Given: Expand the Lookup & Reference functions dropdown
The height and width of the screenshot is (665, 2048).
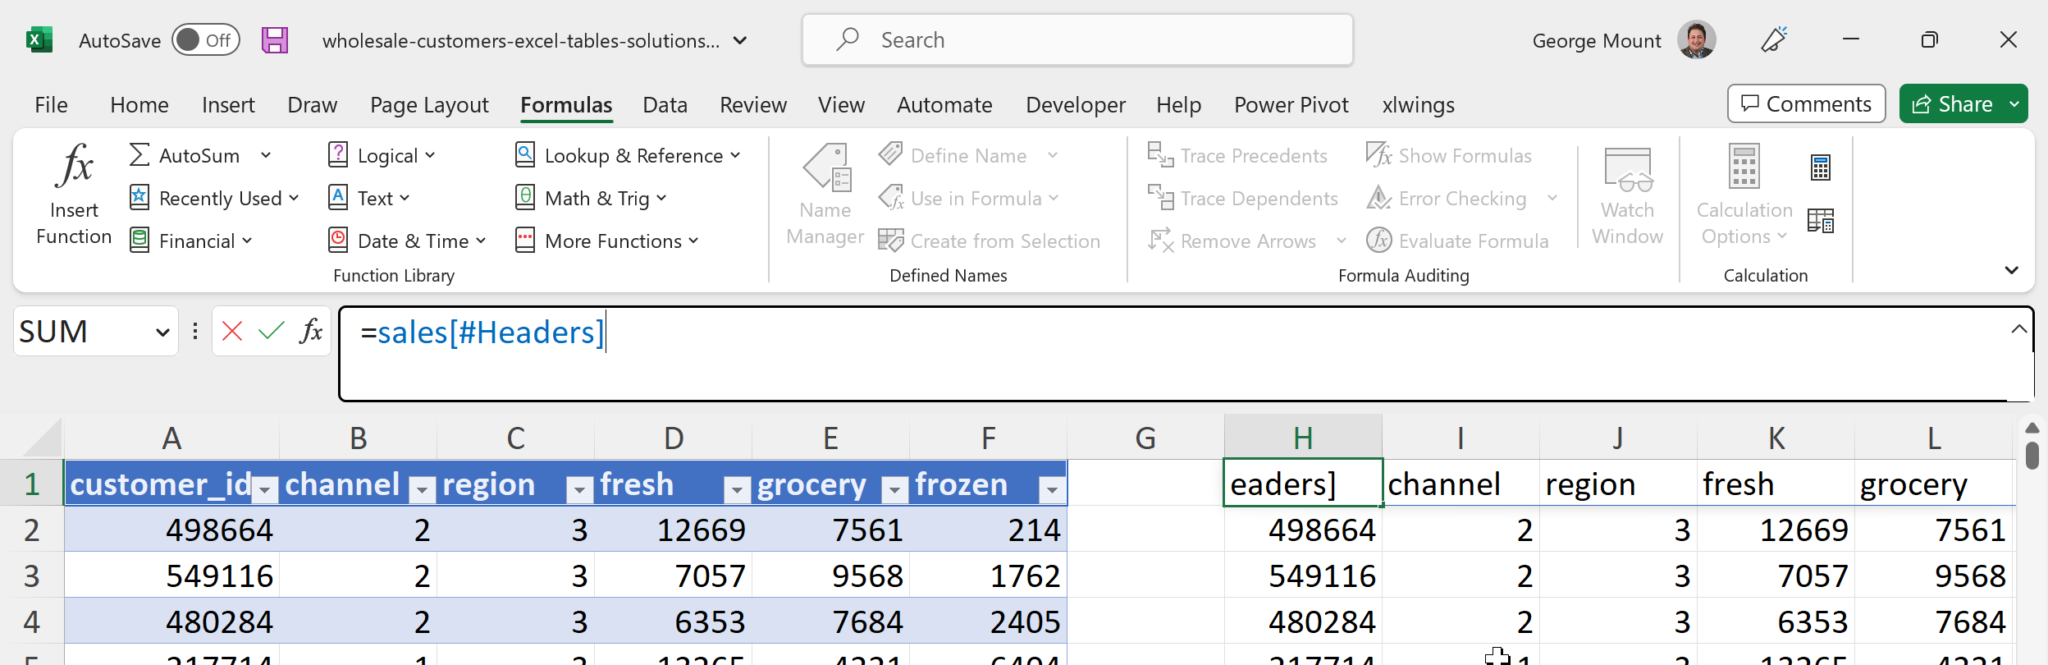Looking at the screenshot, I should pos(630,156).
